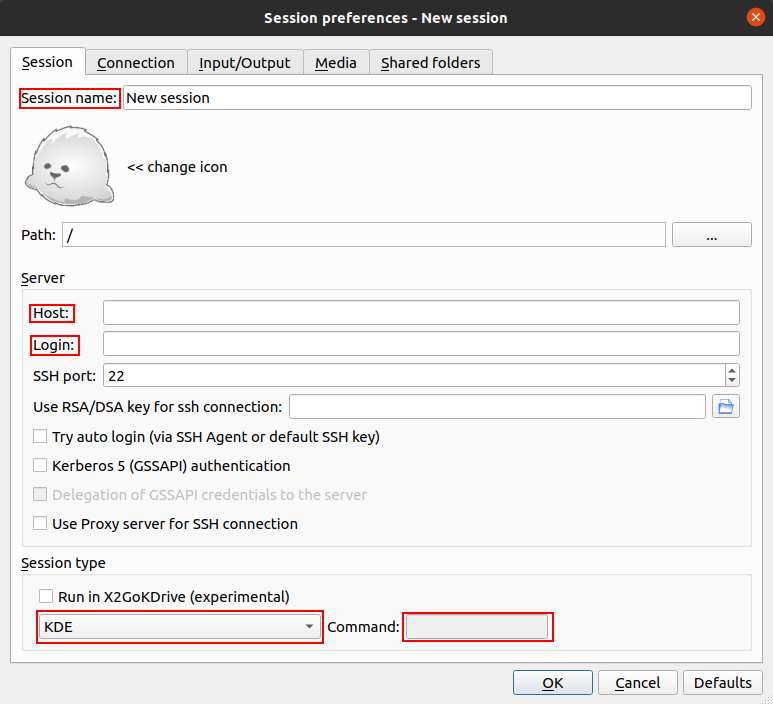Click into the Login text field
The height and width of the screenshot is (704, 773).
[420, 344]
